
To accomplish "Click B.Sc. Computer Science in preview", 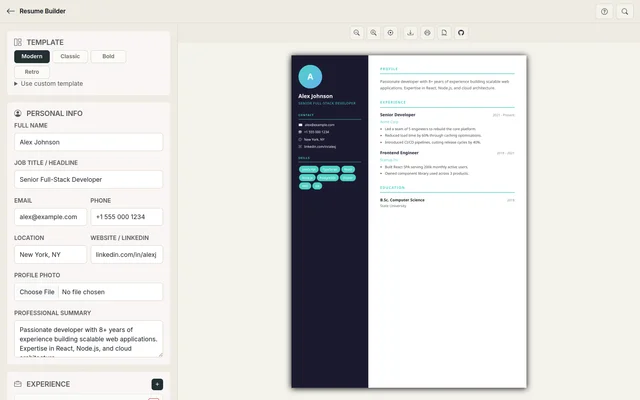I will tap(402, 200).
